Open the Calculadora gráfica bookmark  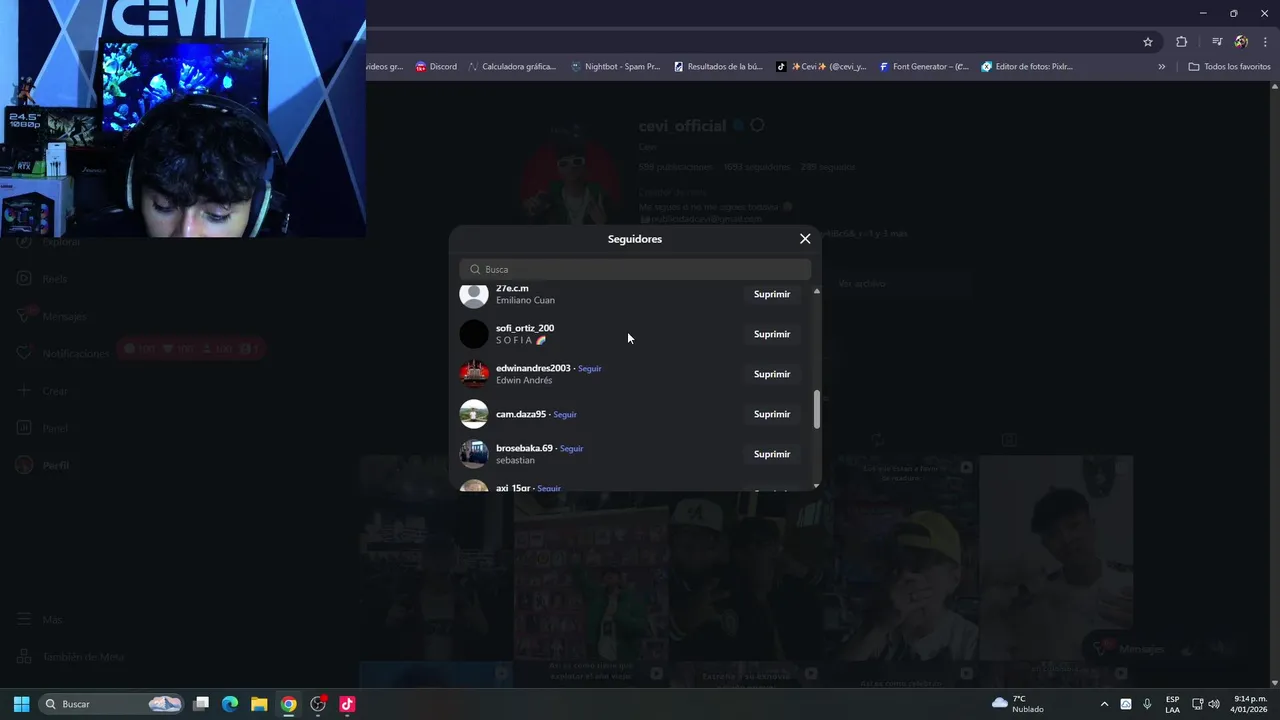(511, 67)
